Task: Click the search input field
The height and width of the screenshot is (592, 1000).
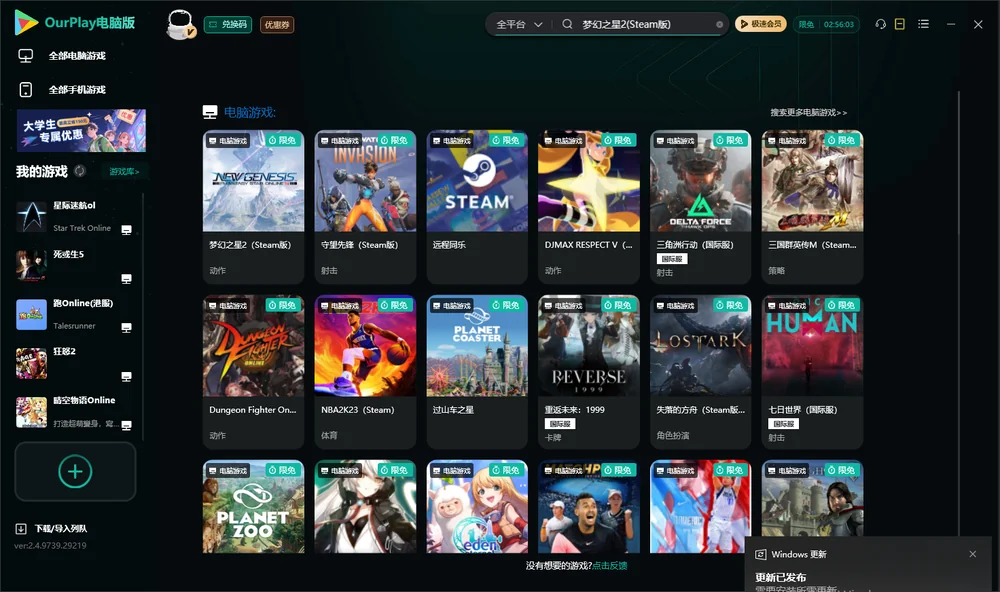Action: [x=646, y=24]
